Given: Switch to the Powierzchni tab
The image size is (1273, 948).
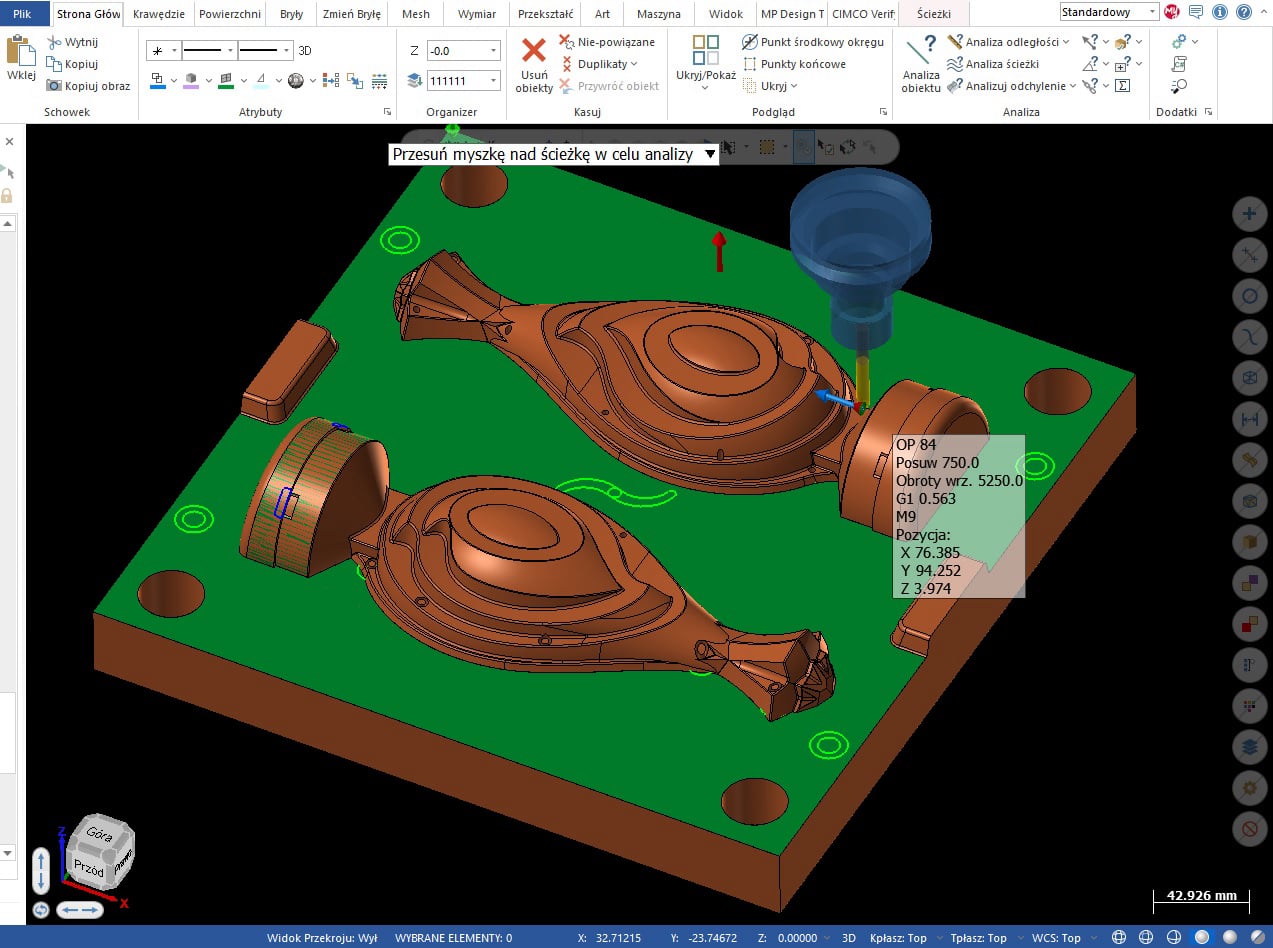Looking at the screenshot, I should tap(229, 14).
